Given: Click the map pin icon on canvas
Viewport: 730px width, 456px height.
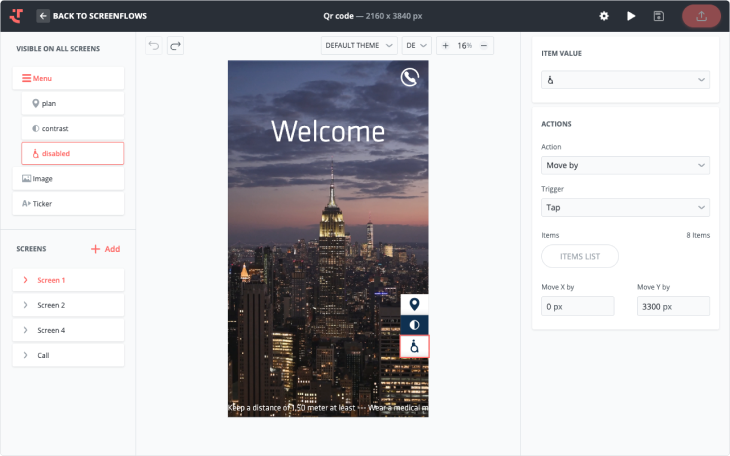Looking at the screenshot, I should [414, 304].
